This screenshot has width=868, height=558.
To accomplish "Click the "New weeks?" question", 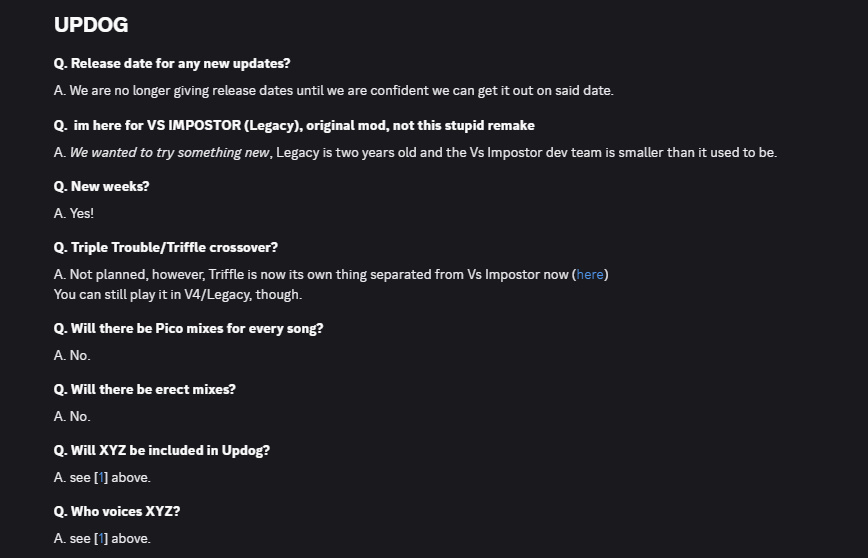I will (102, 186).
